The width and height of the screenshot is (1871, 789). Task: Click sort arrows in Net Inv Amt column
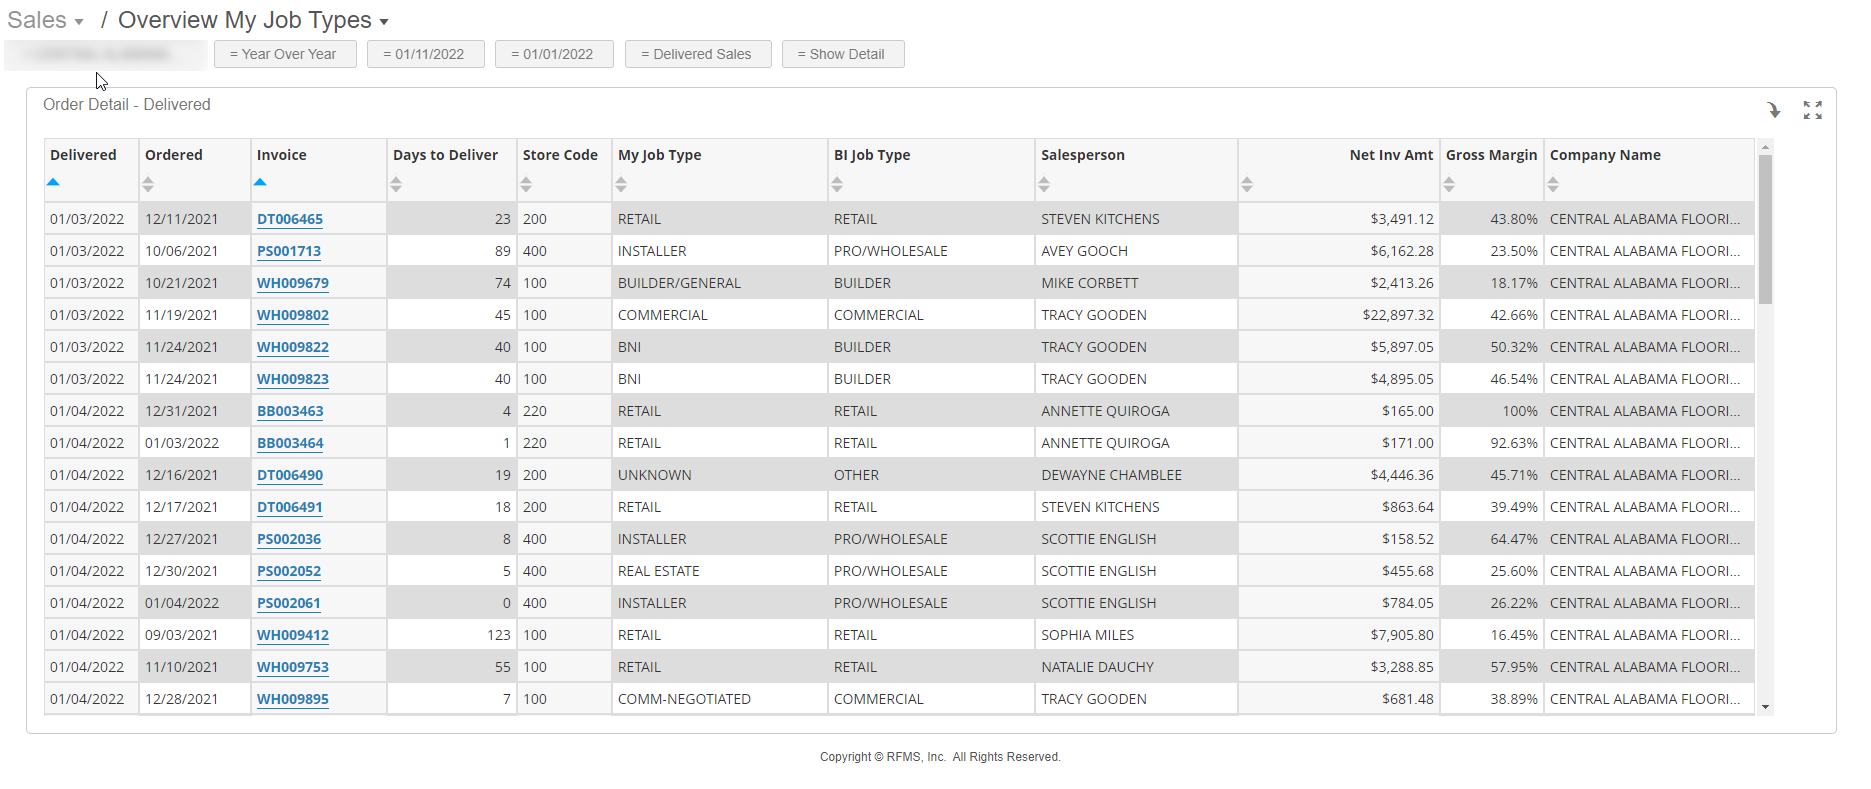1247,184
